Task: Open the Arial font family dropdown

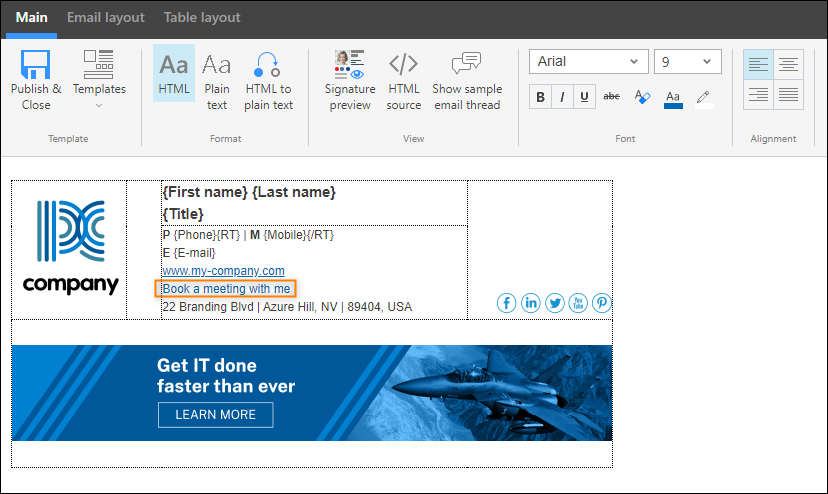Action: click(588, 62)
